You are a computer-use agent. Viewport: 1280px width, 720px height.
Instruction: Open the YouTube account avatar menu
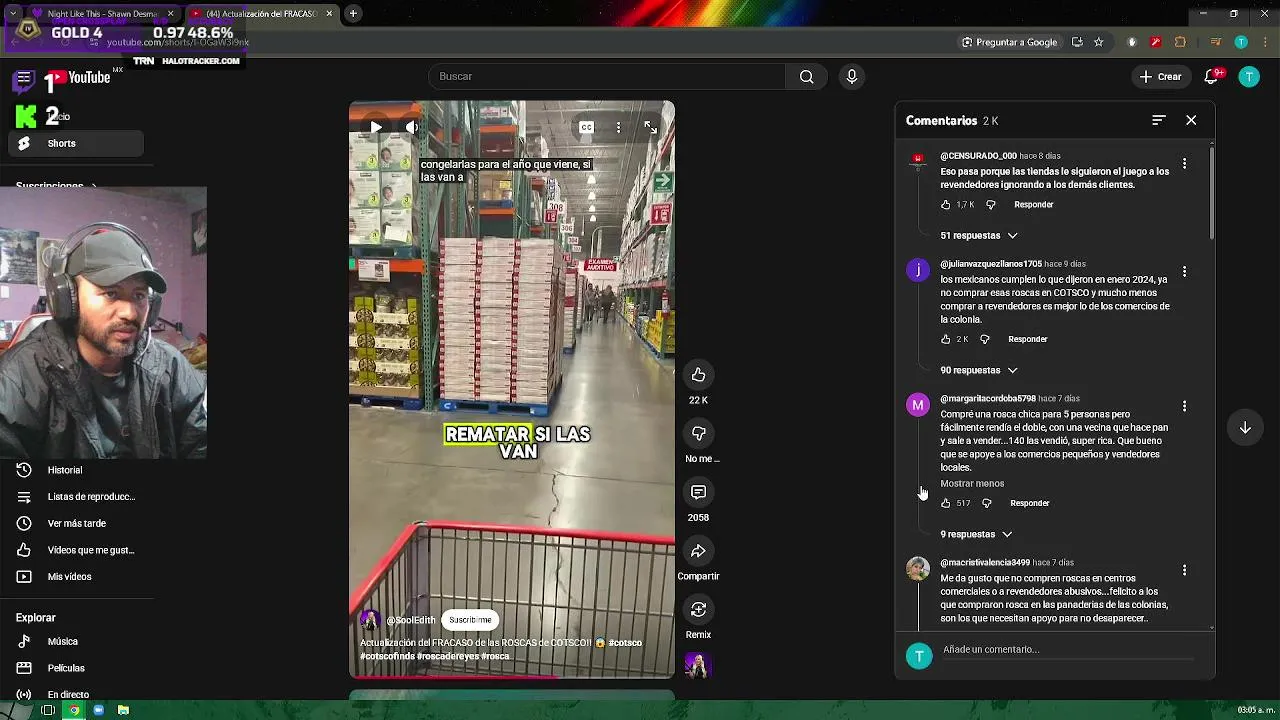click(1249, 77)
